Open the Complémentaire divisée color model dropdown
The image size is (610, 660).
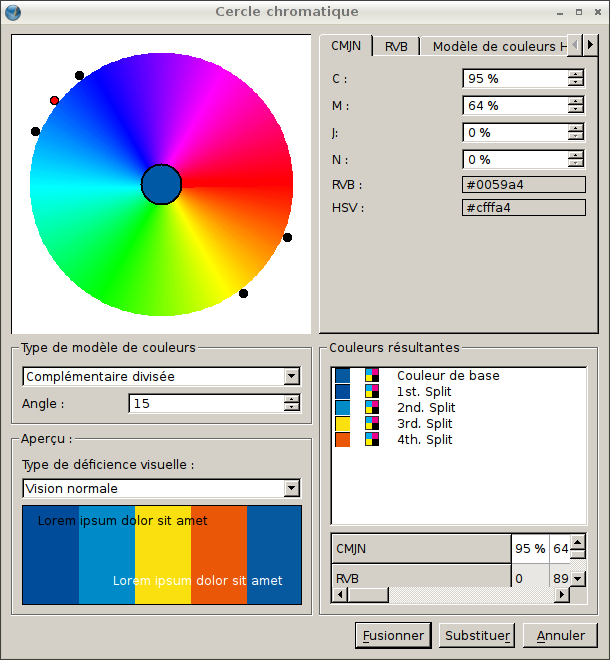tap(162, 376)
